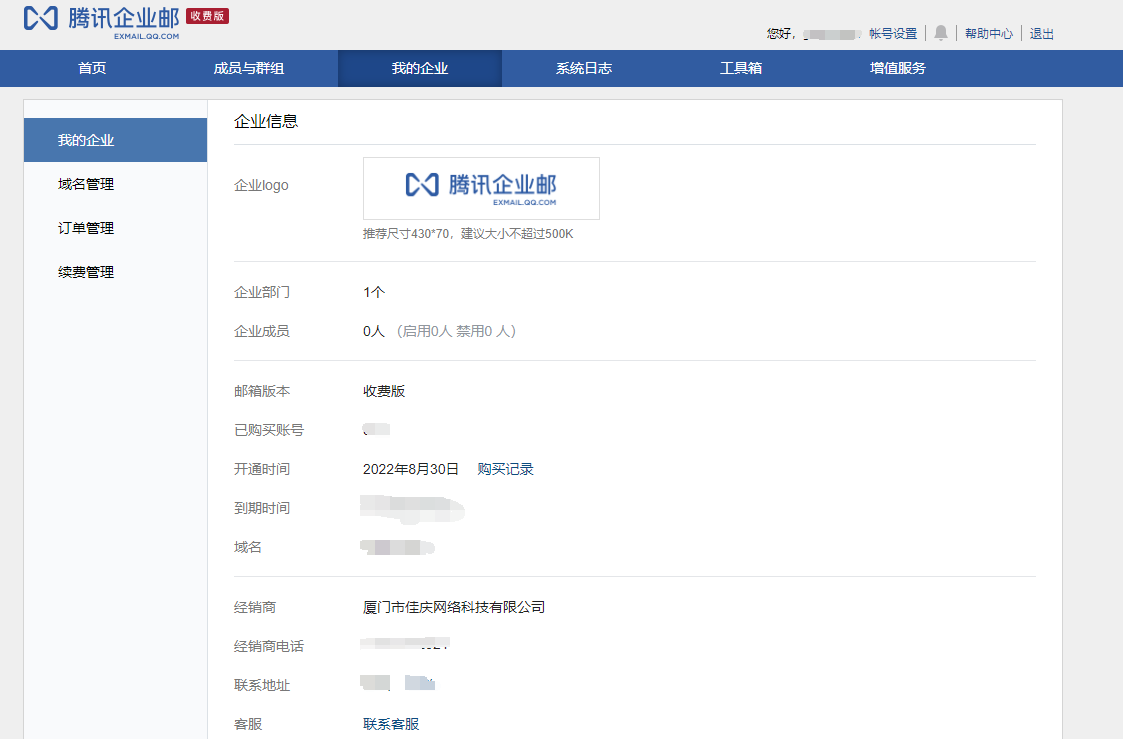Select the 我的企业 top navigation tab

(420, 68)
